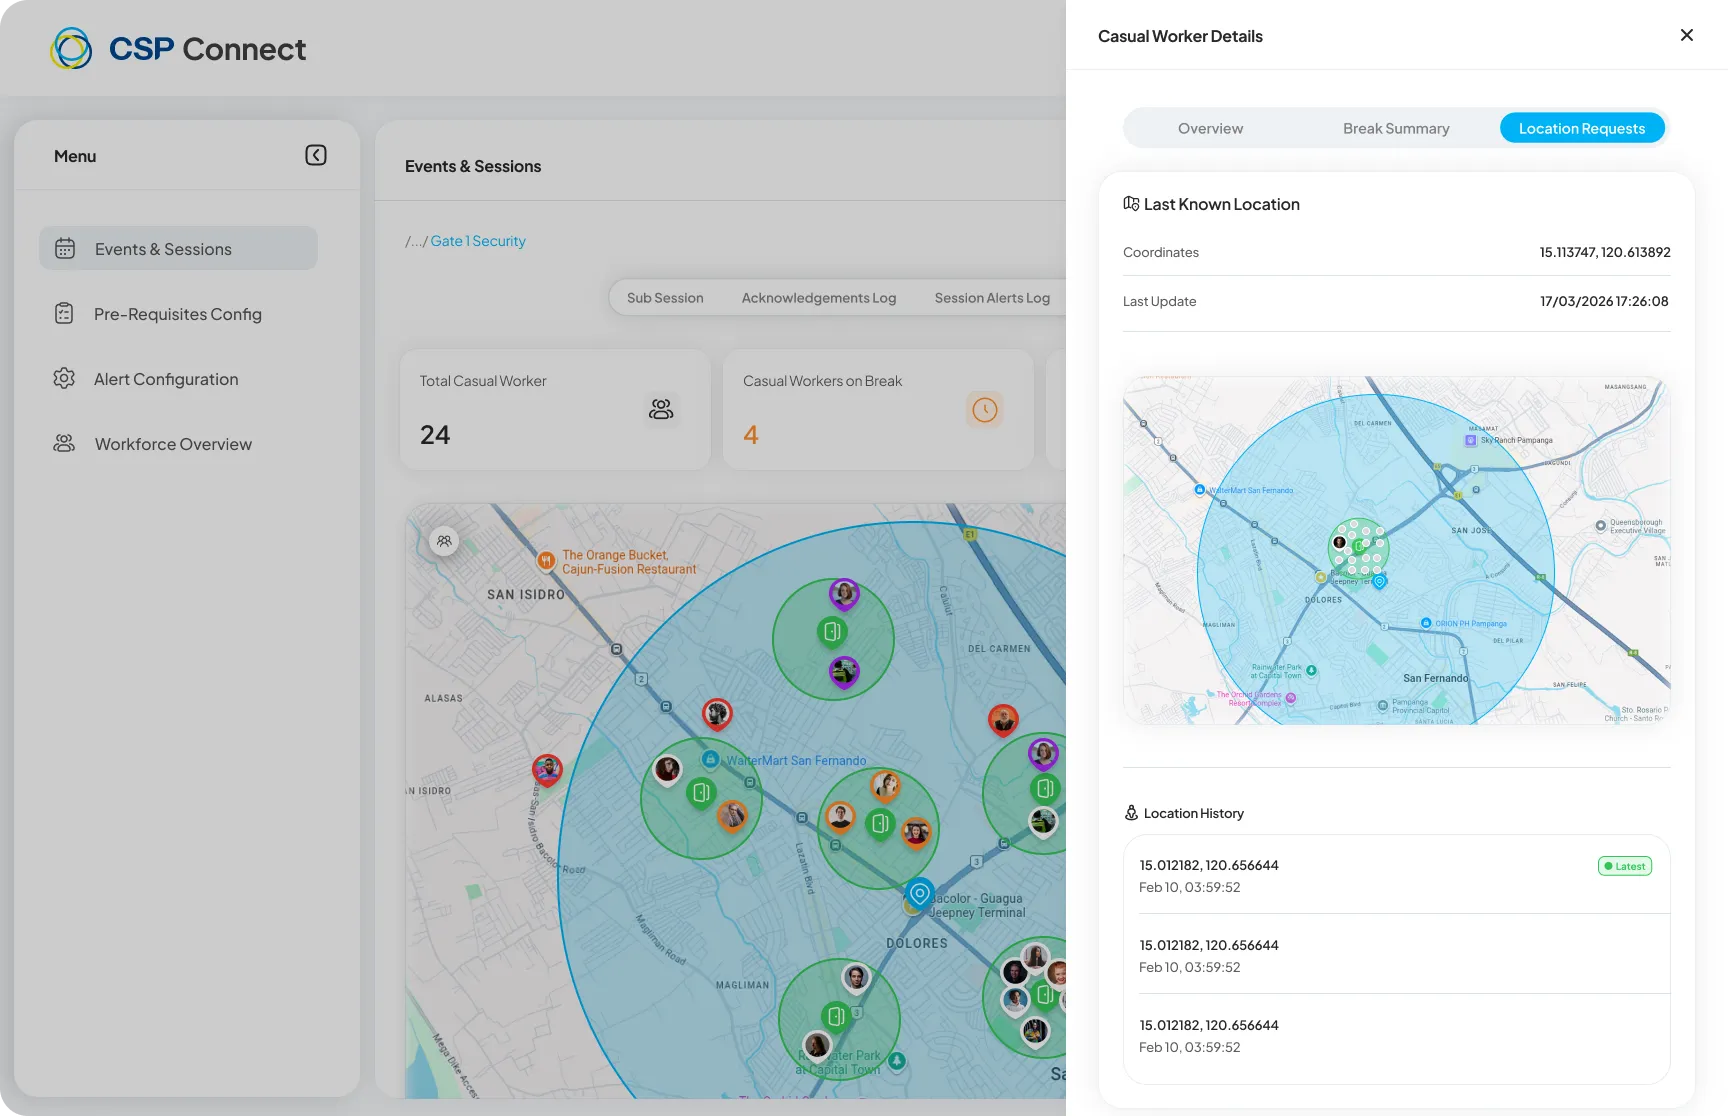This screenshot has width=1728, height=1116.
Task: Click the blue location pin near Jeepney Terminal
Action: (919, 893)
